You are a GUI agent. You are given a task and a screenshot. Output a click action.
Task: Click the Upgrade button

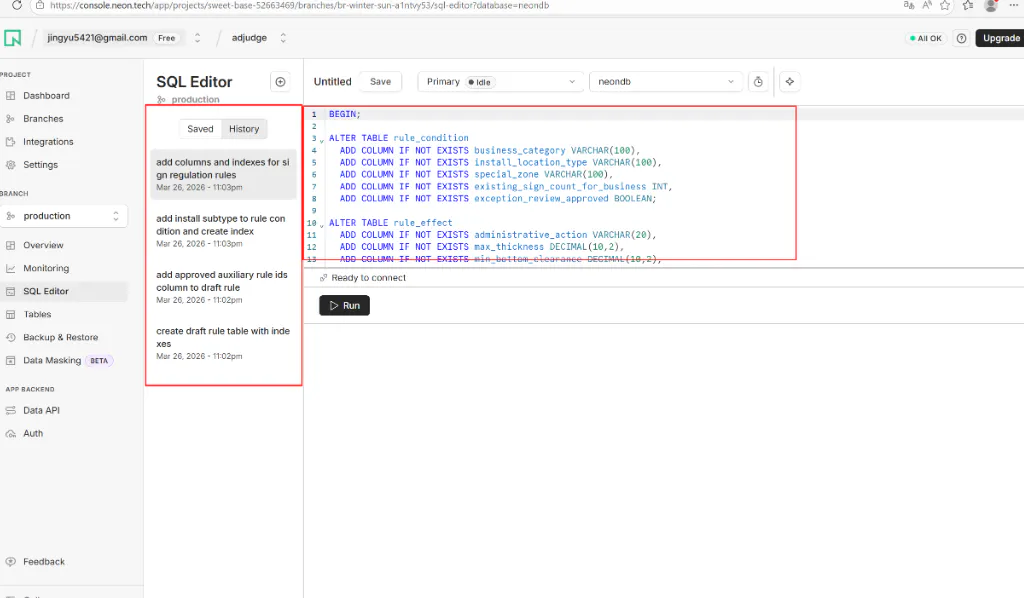coord(1000,38)
